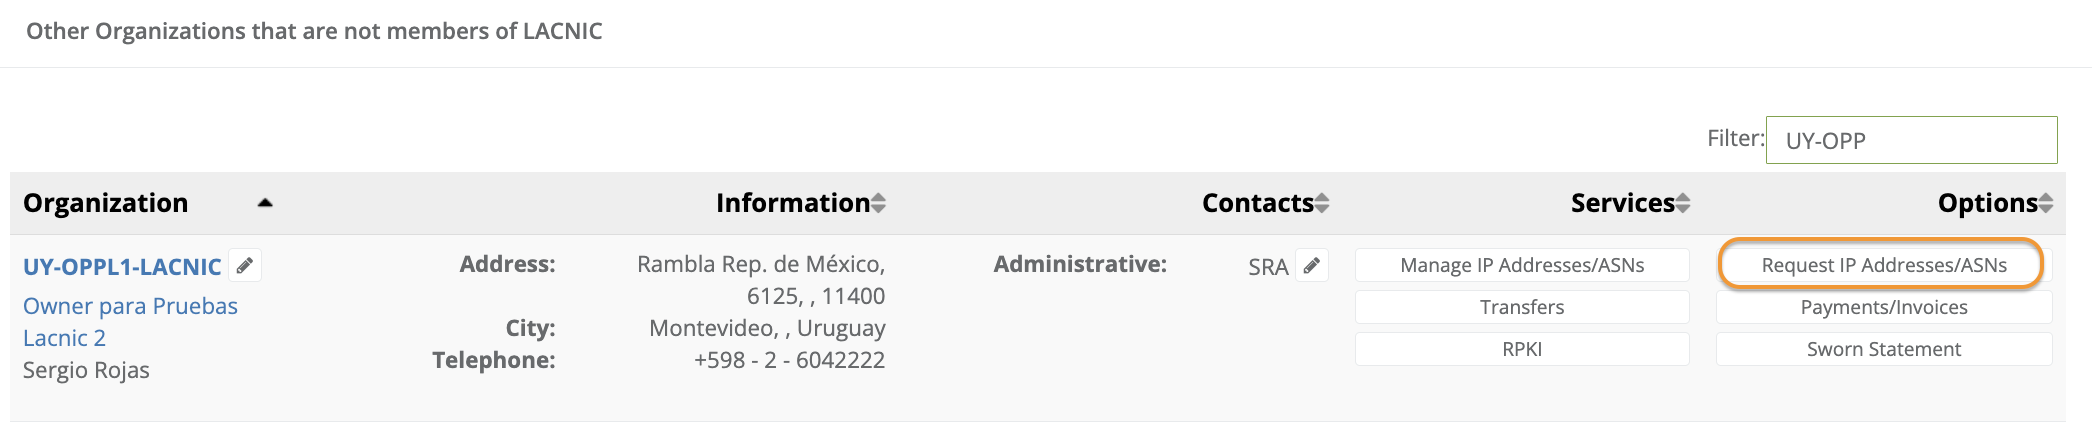Screen dimensions: 2092x424
Task: Focus the Filter text field
Action: point(1911,140)
